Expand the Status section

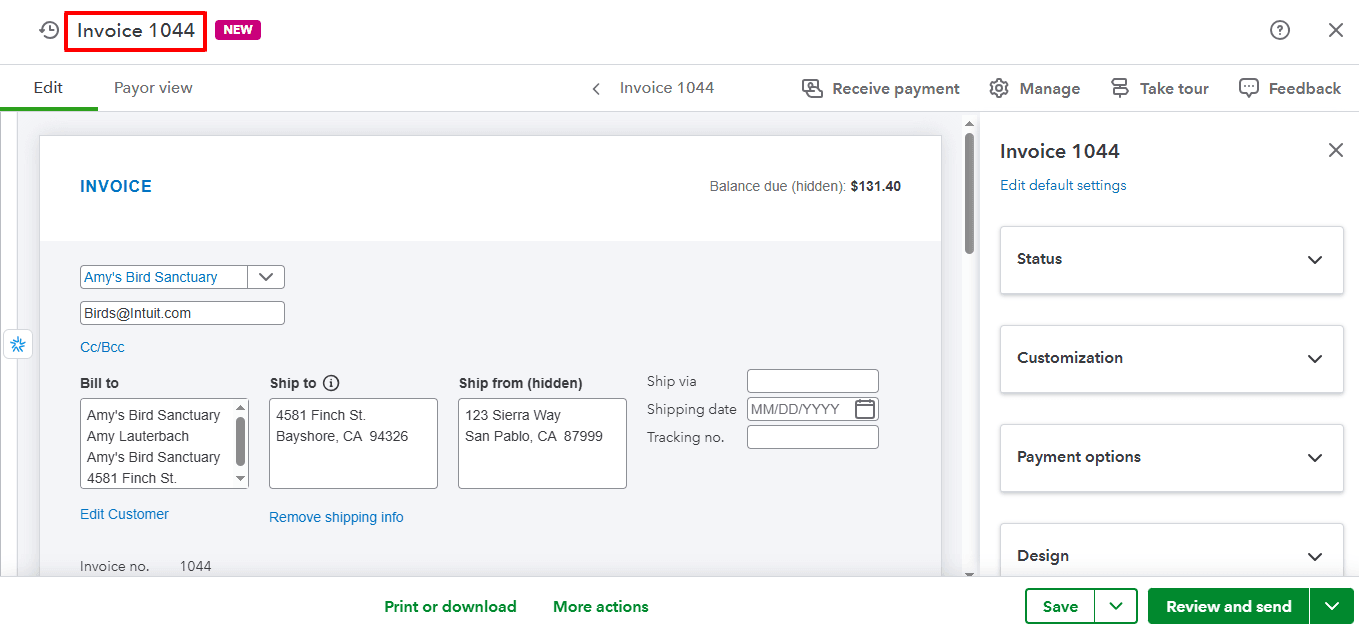1314,259
